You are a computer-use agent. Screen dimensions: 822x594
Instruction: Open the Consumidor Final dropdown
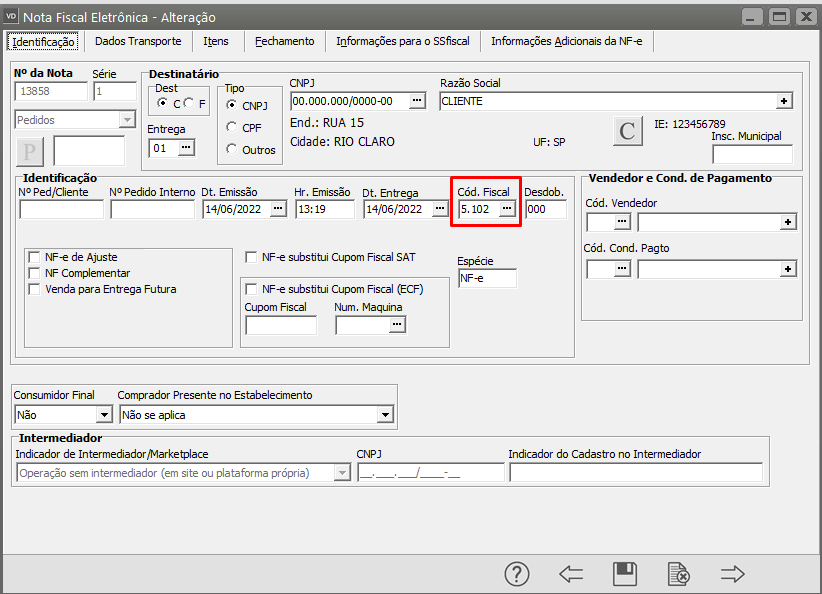(103, 415)
